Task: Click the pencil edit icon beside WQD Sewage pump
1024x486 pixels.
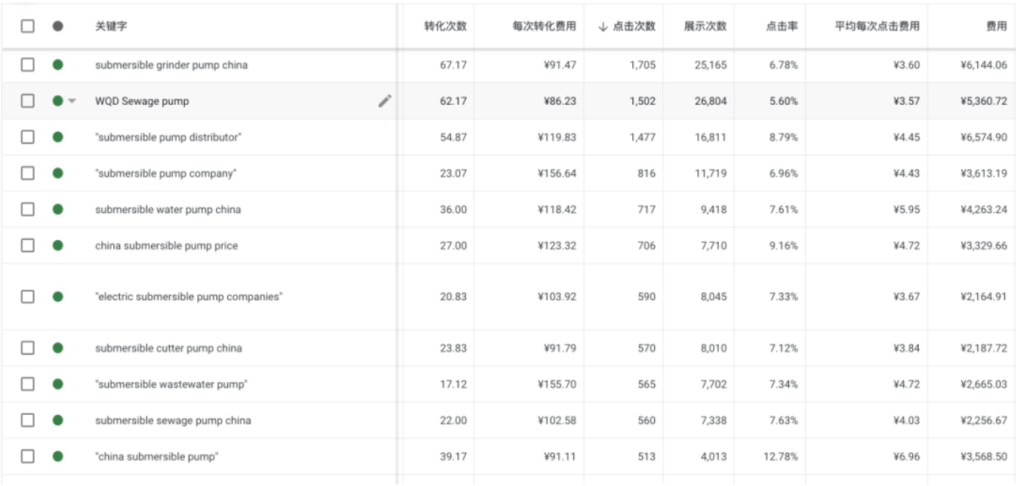Action: coord(384,101)
